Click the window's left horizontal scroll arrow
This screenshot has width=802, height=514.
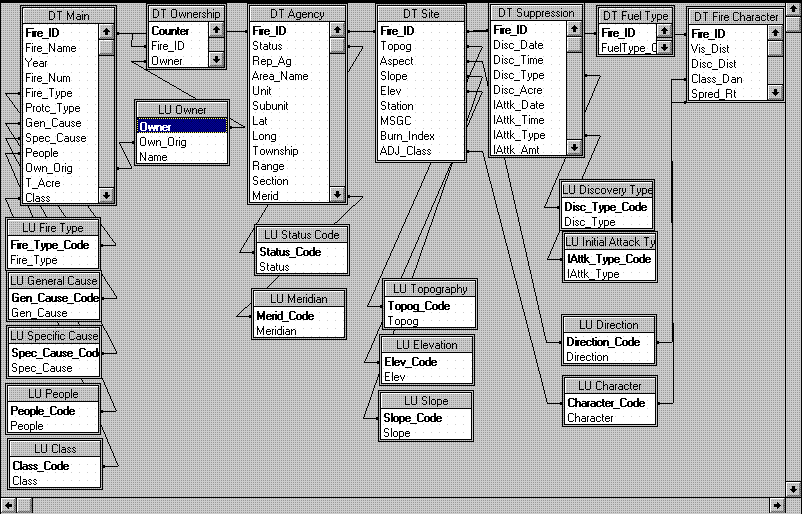(8, 505)
